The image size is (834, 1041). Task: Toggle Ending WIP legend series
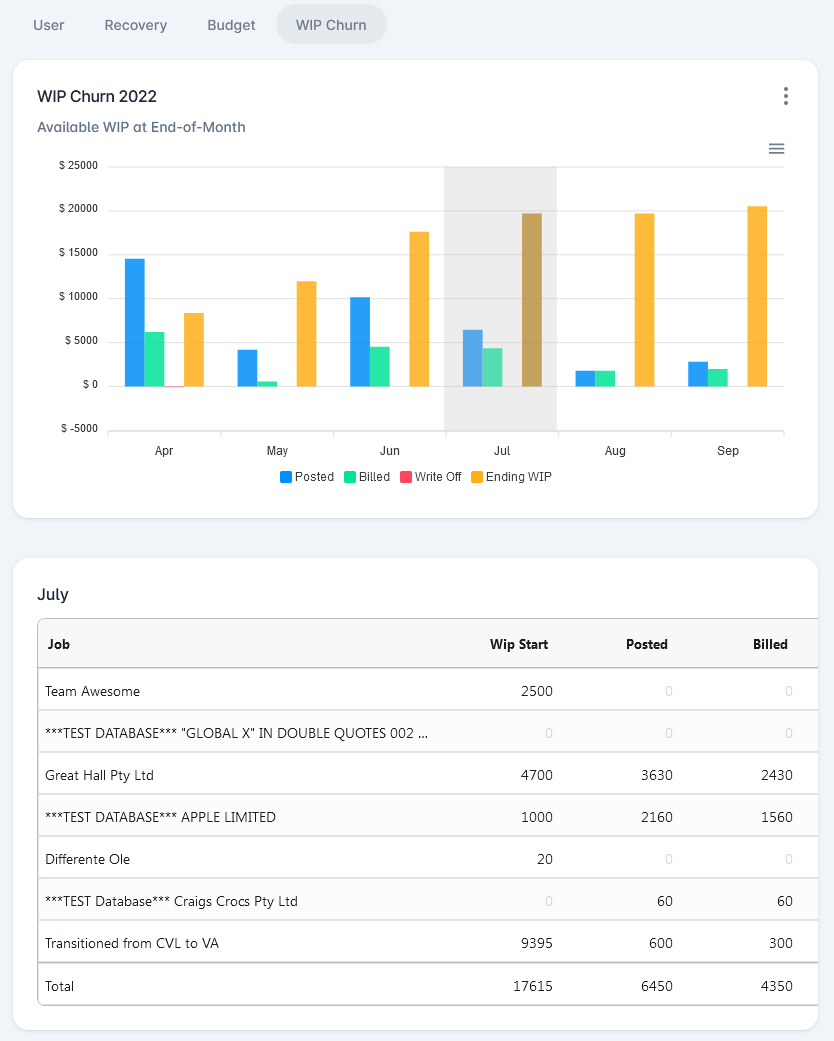(511, 477)
